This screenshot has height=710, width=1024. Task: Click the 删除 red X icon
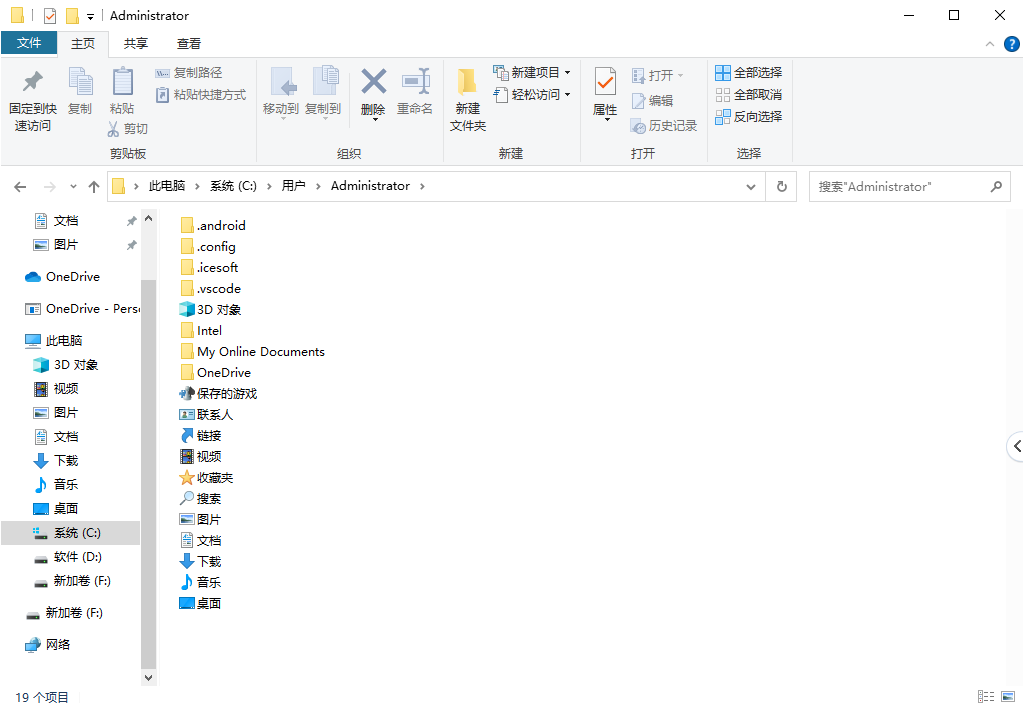tap(373, 82)
